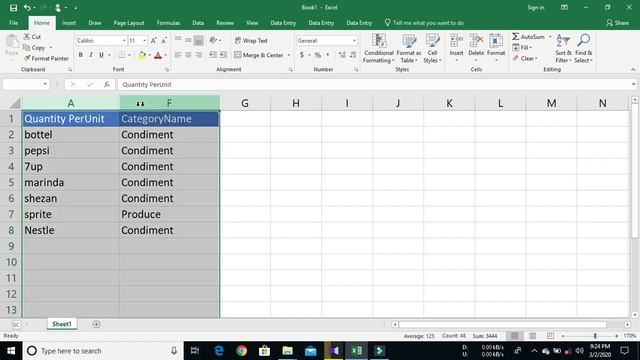Click Merge & Center button

pyautogui.click(x=259, y=55)
